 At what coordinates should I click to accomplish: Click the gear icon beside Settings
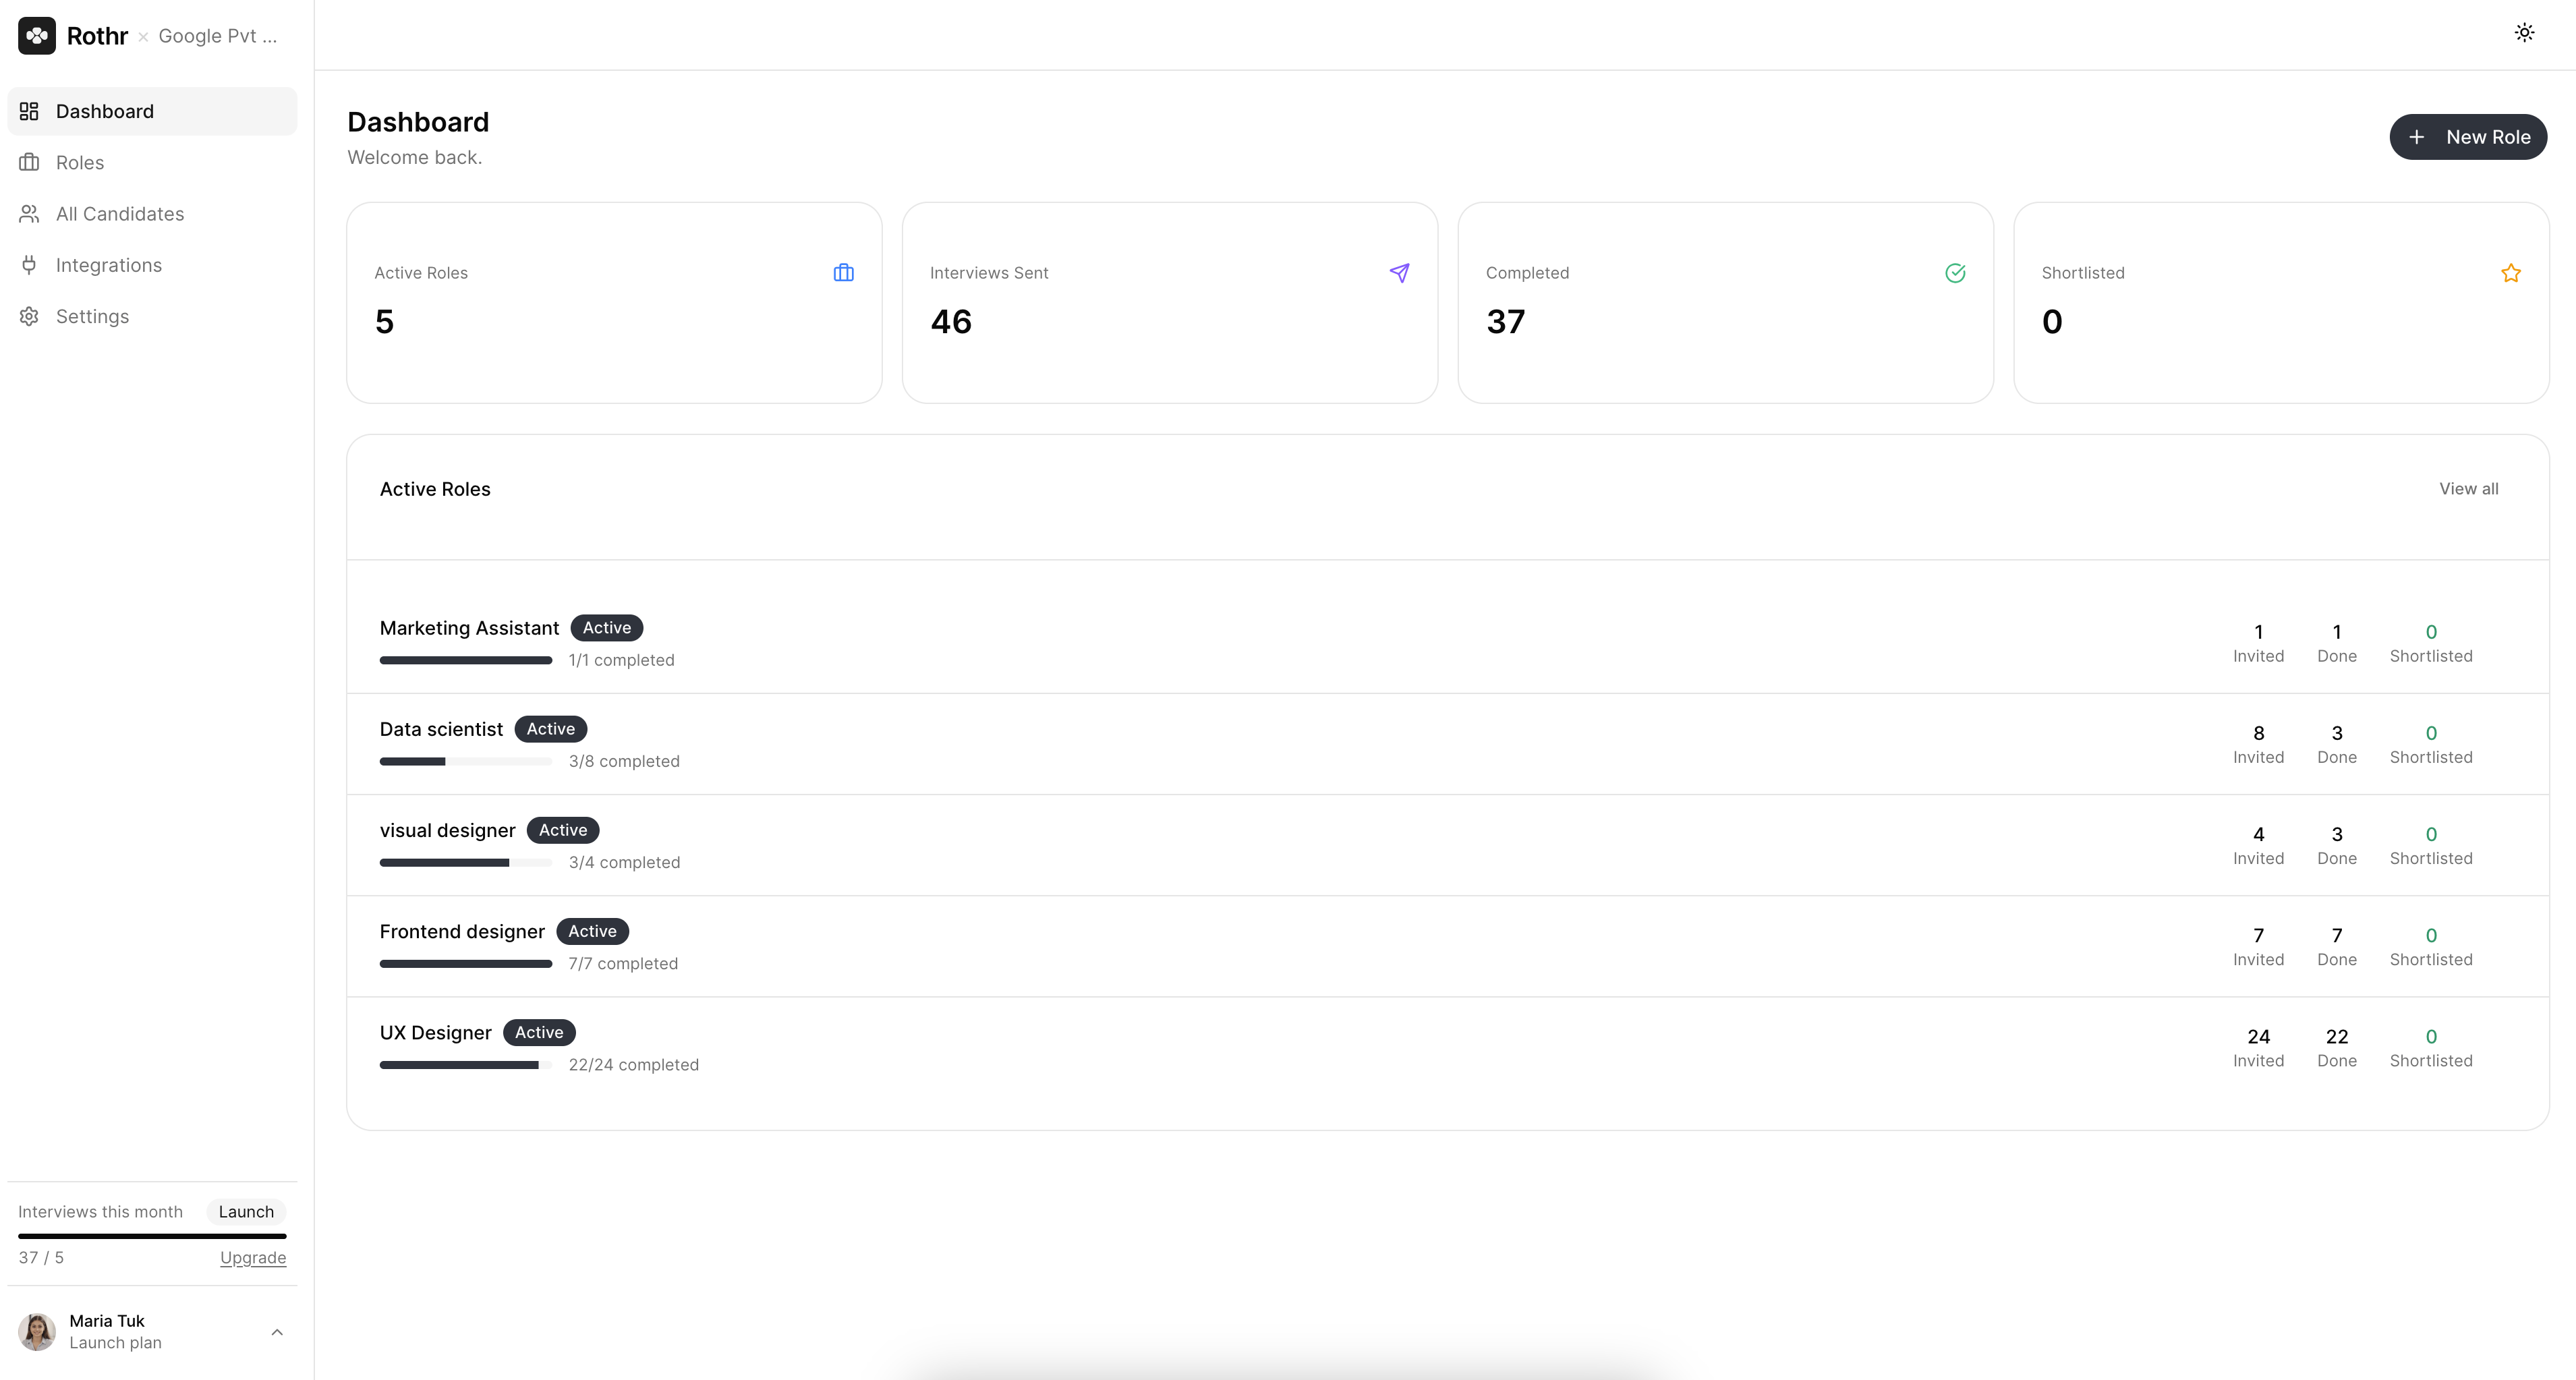29,317
